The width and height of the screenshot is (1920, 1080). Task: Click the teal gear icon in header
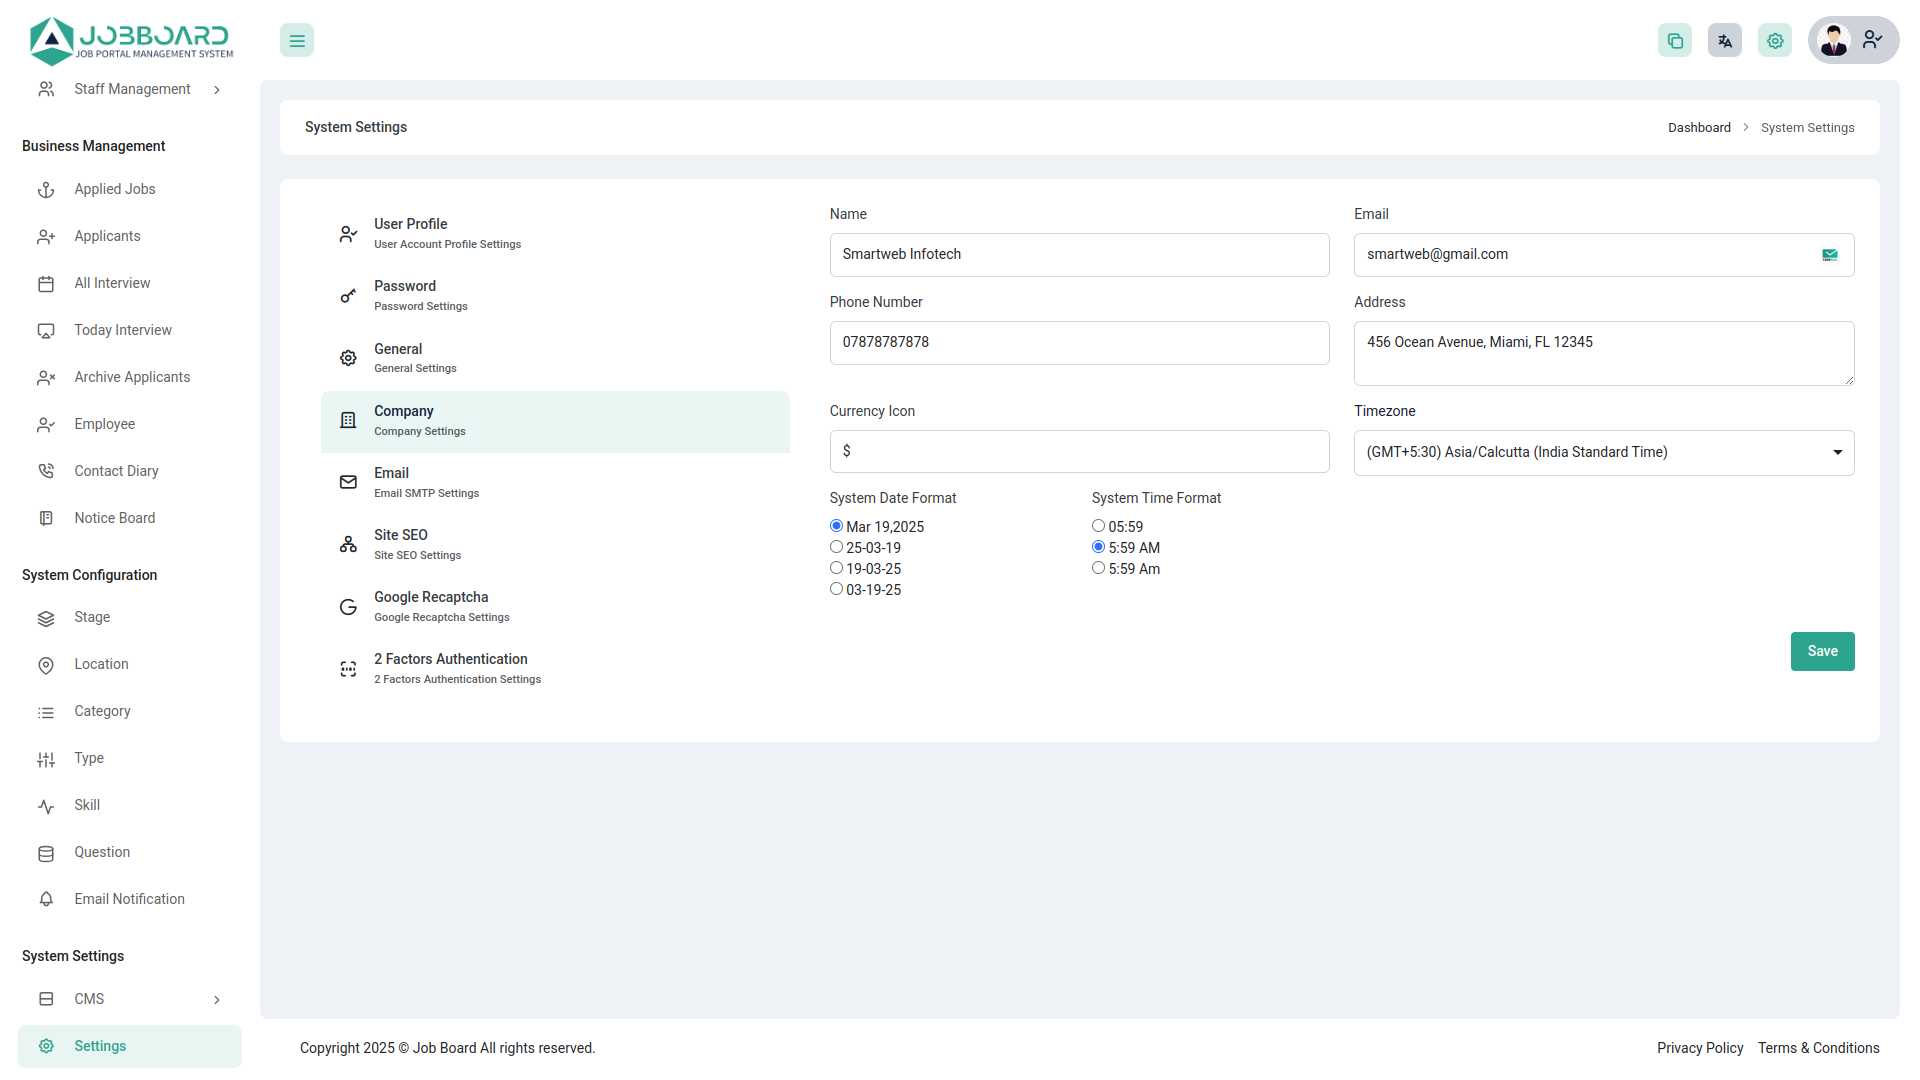pyautogui.click(x=1775, y=41)
